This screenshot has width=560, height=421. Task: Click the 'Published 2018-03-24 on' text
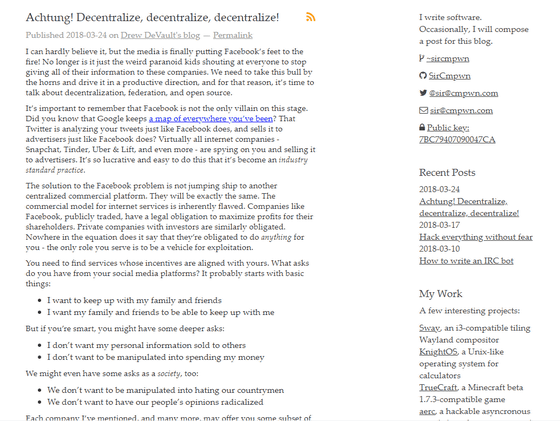tap(72, 35)
